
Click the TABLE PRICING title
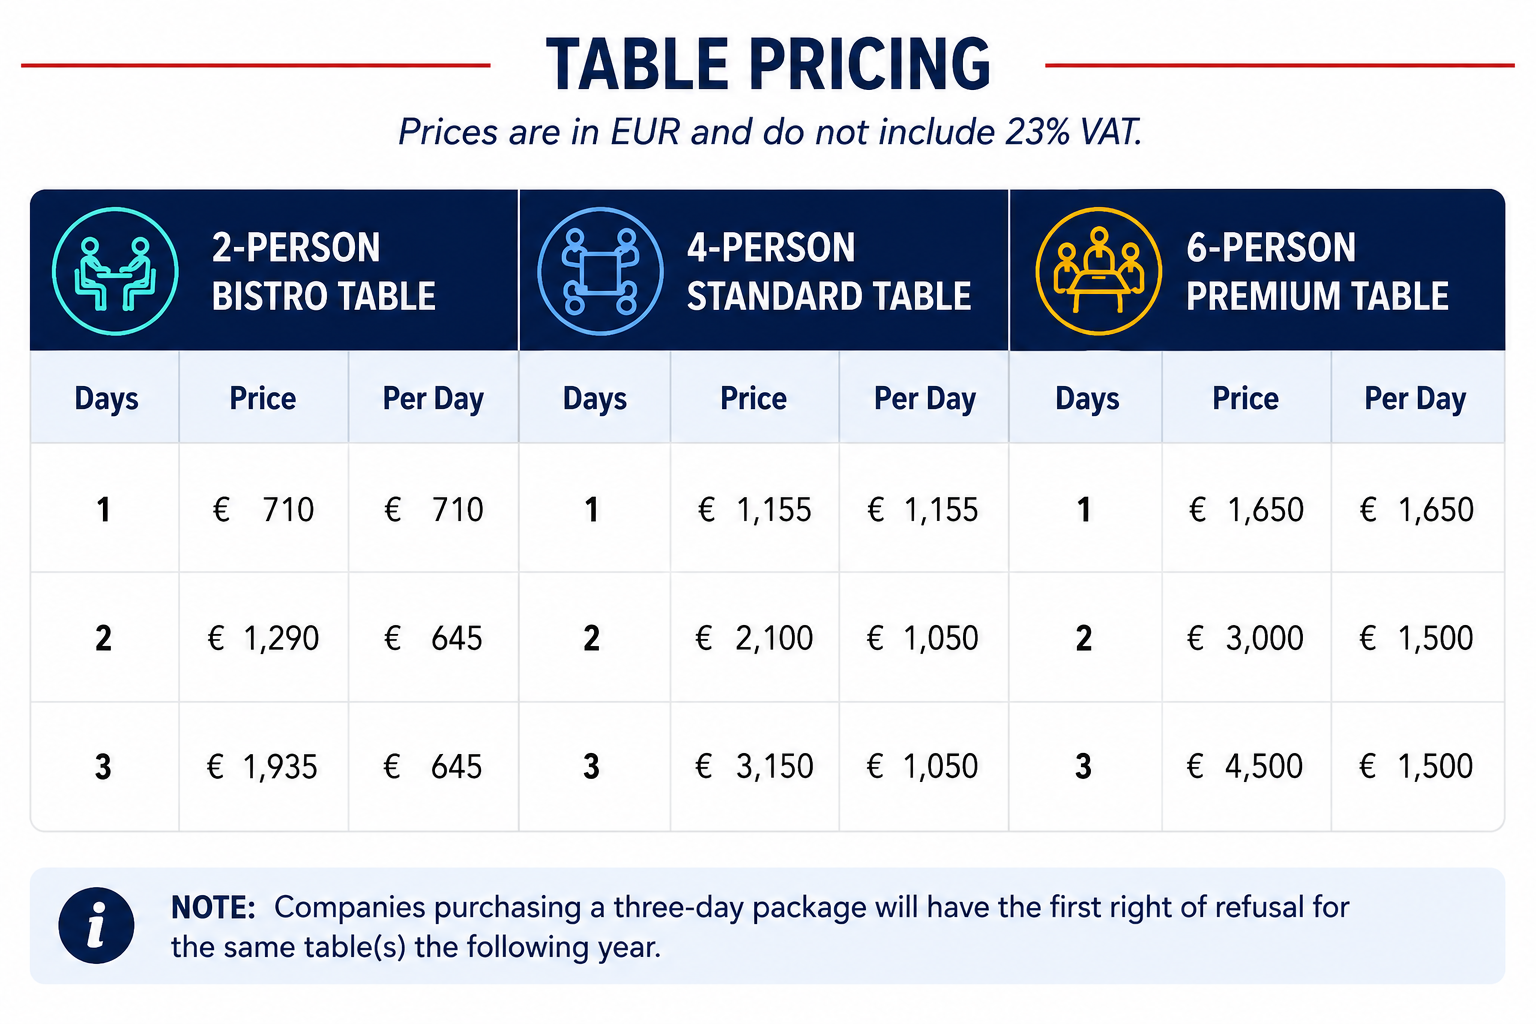coord(768,65)
